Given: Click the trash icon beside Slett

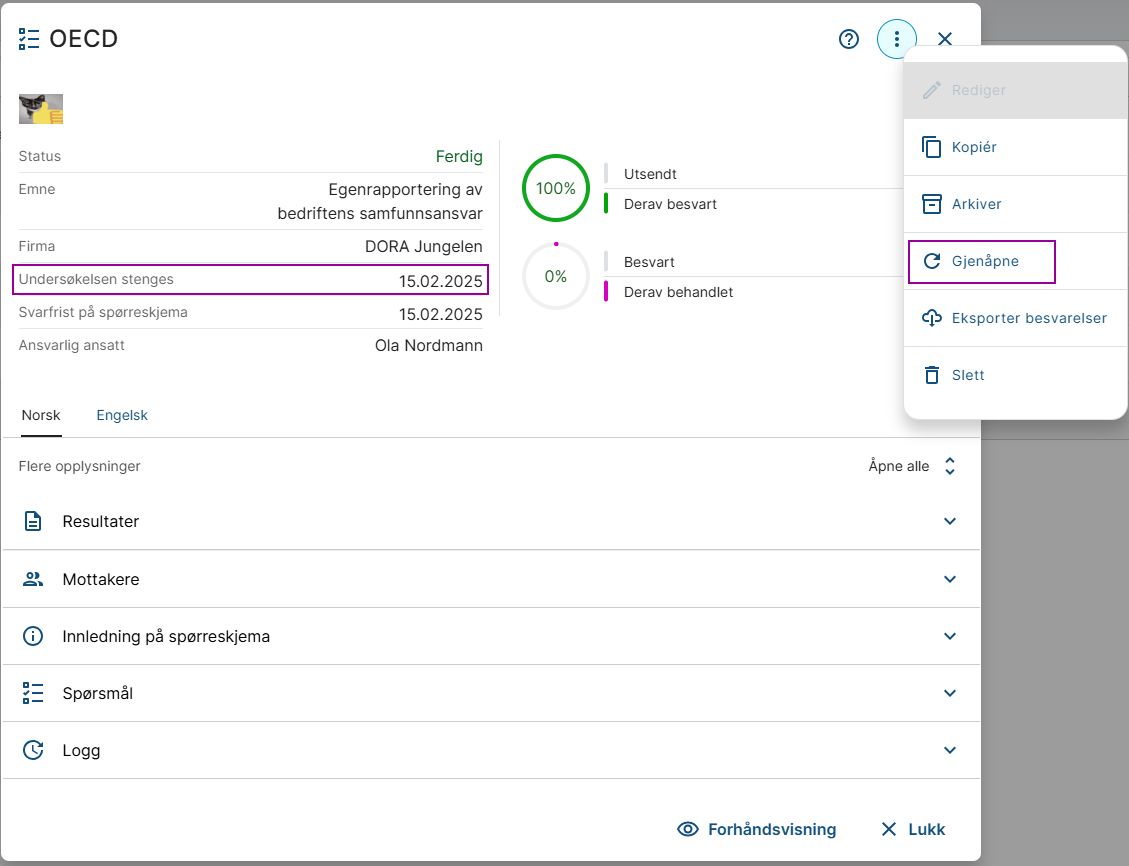Looking at the screenshot, I should (932, 375).
